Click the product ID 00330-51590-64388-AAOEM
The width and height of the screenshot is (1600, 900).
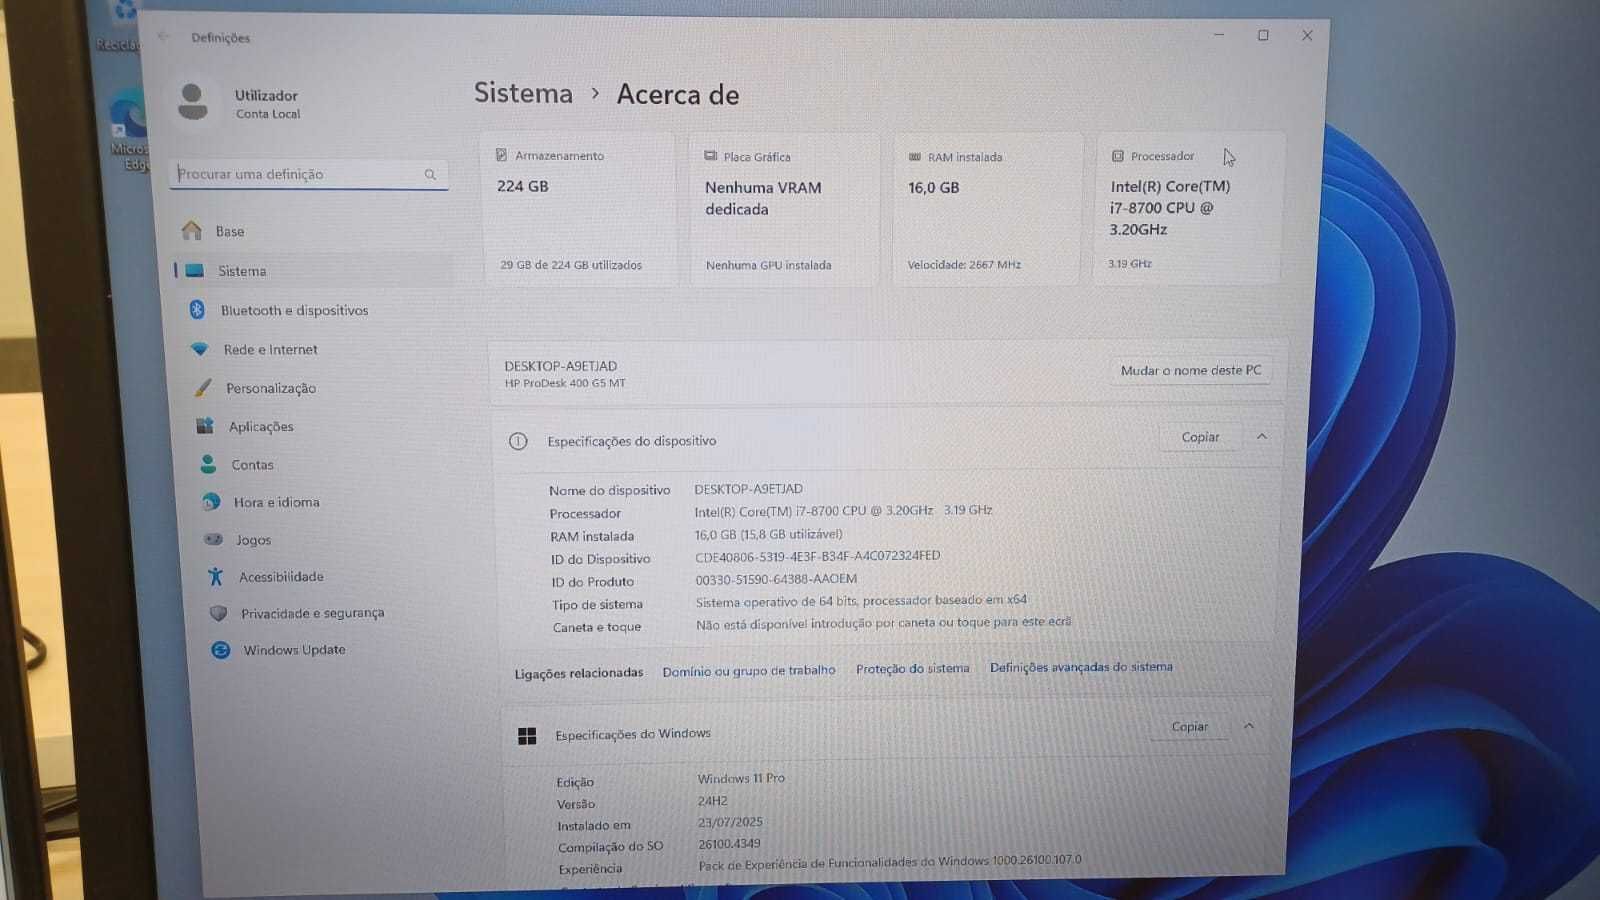pos(776,579)
